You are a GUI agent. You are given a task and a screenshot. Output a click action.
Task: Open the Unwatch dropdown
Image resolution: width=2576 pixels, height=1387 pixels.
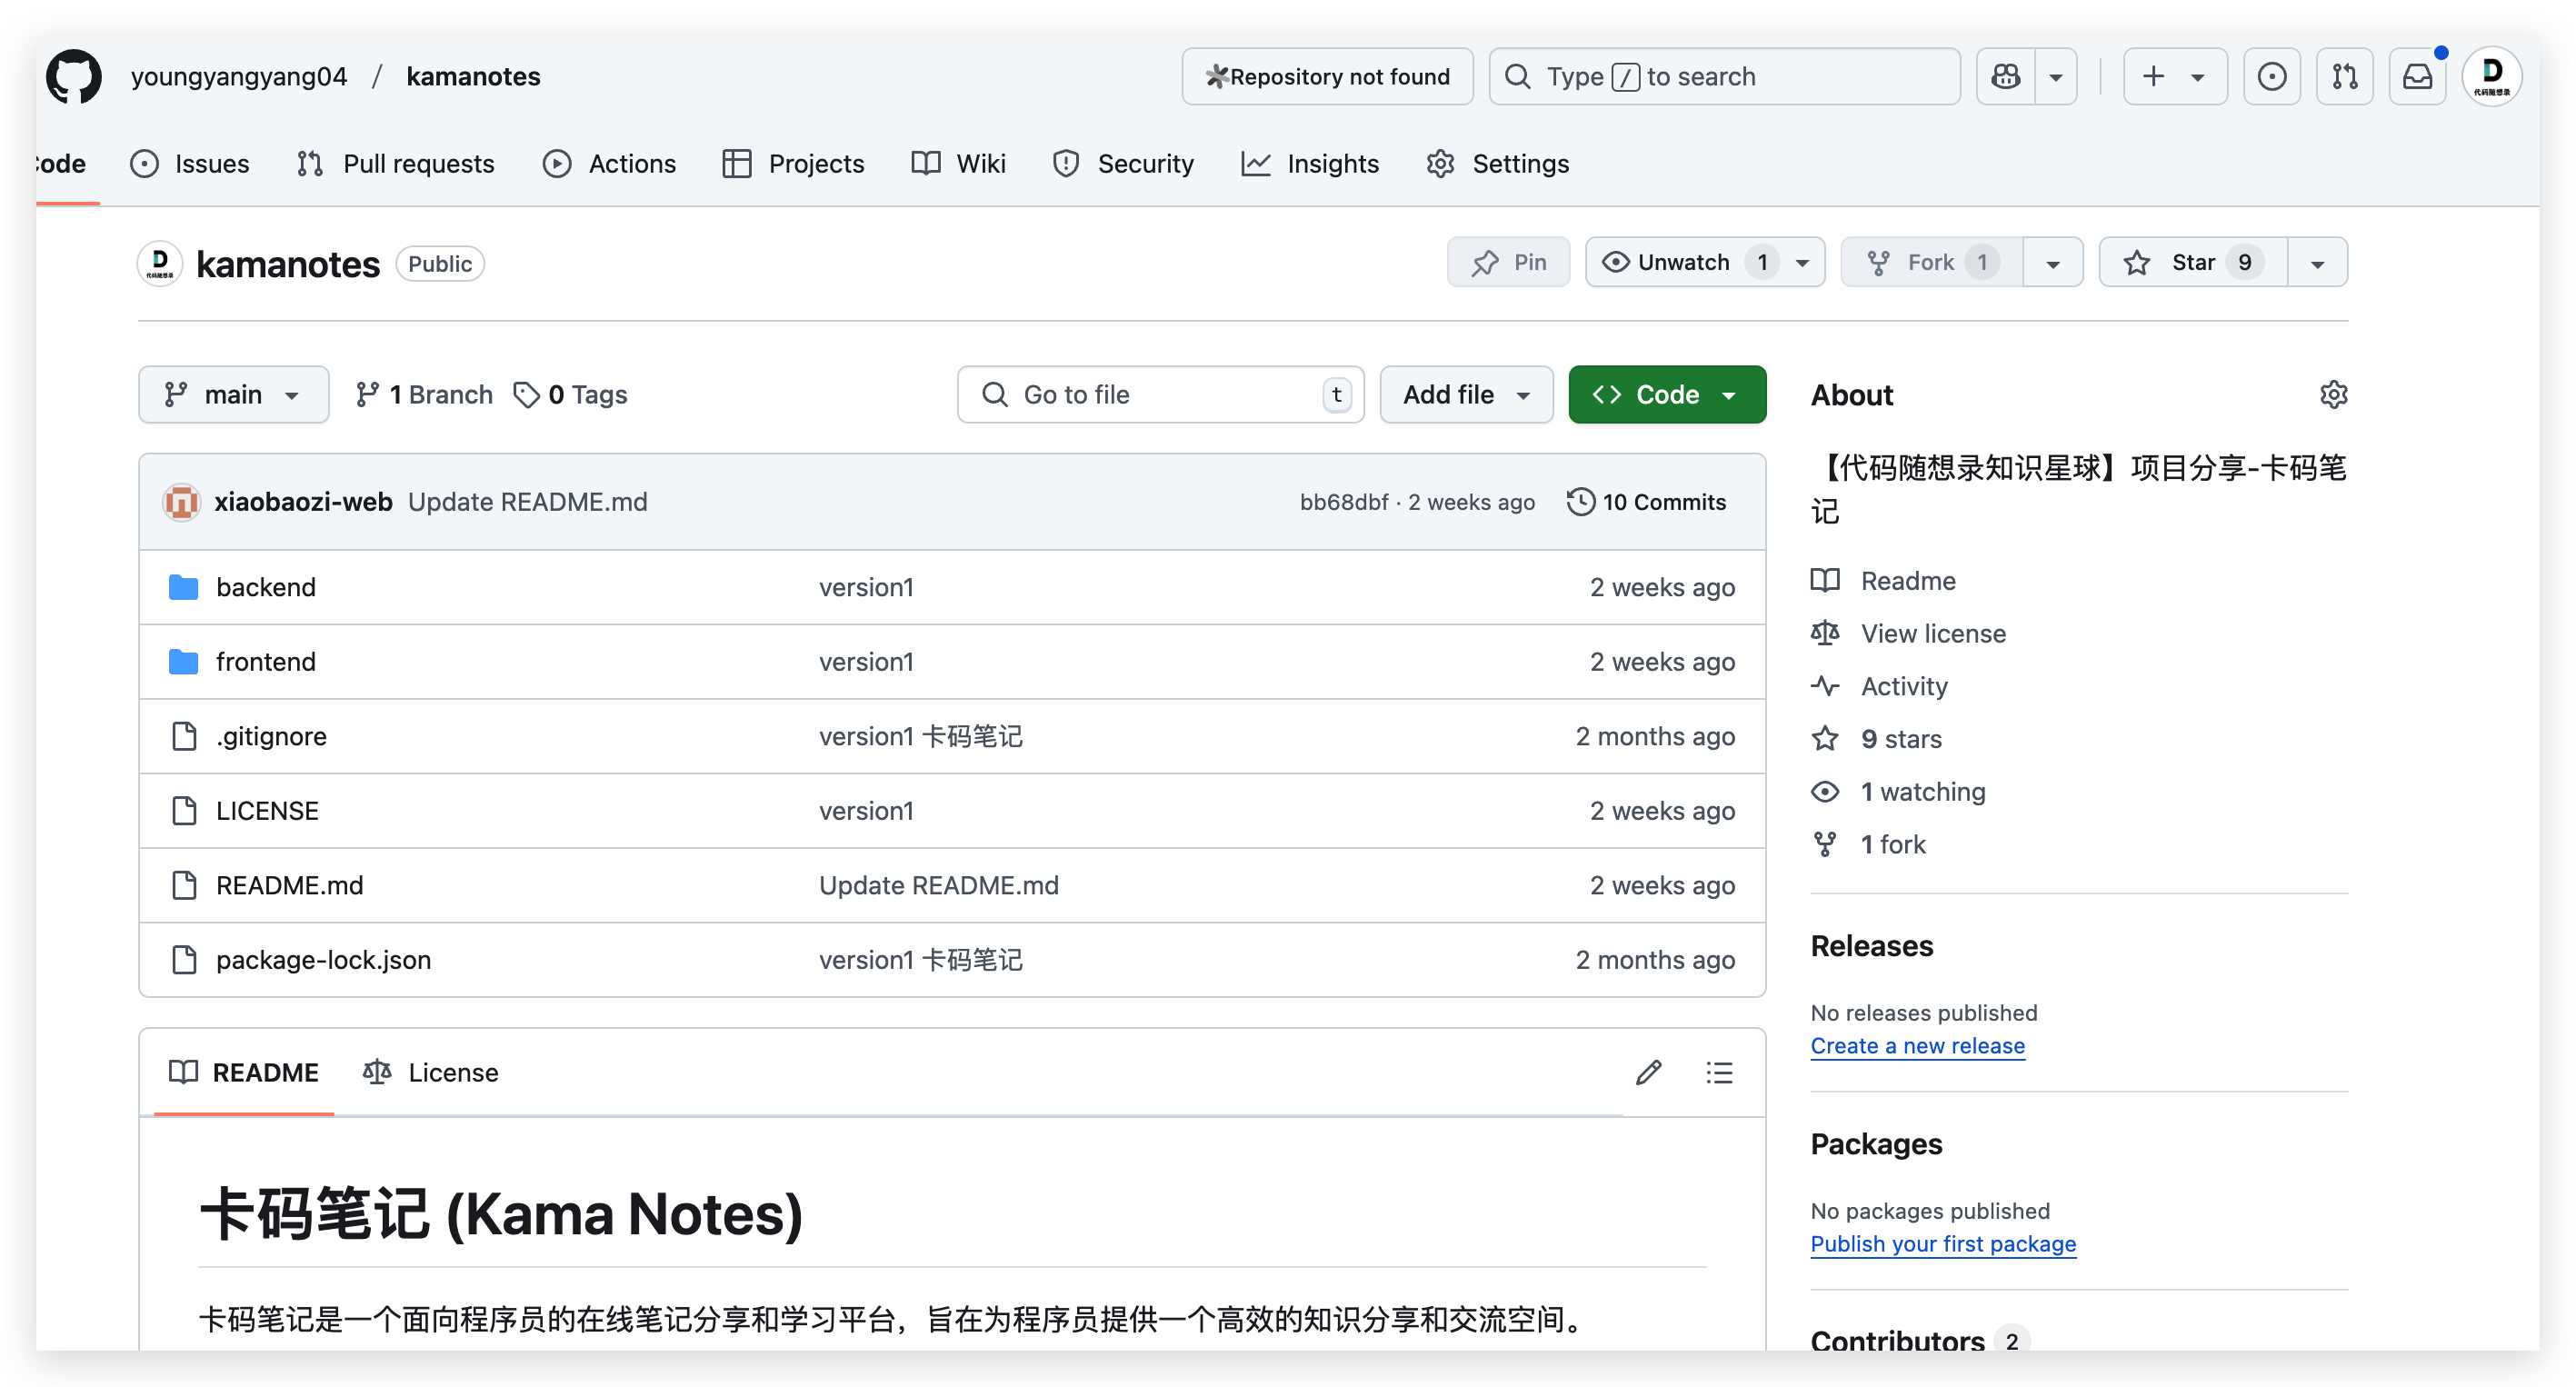pos(1705,262)
